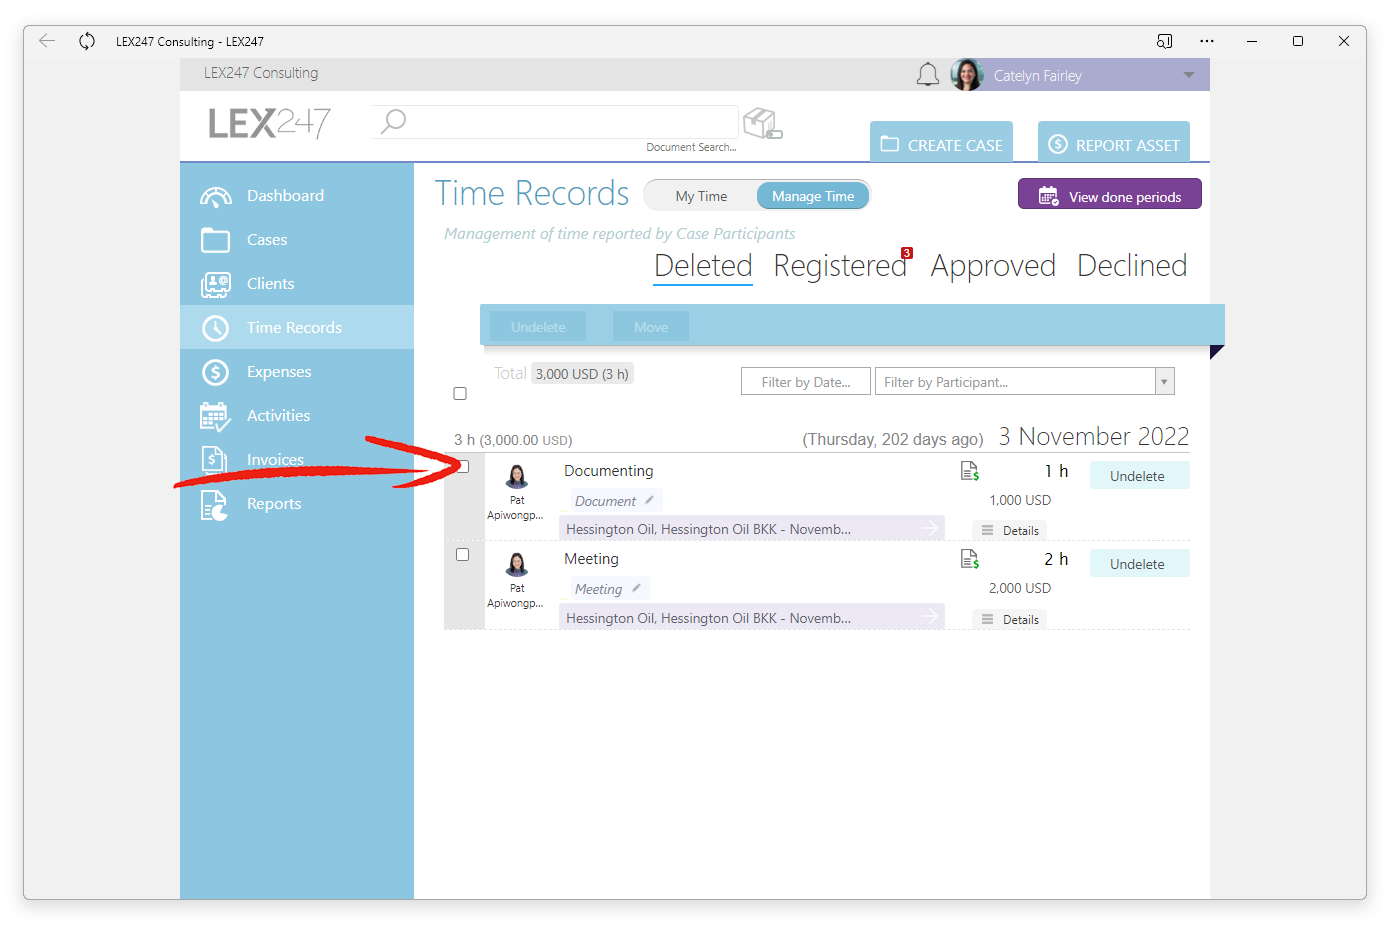Switch to the Registered tab

point(841,266)
